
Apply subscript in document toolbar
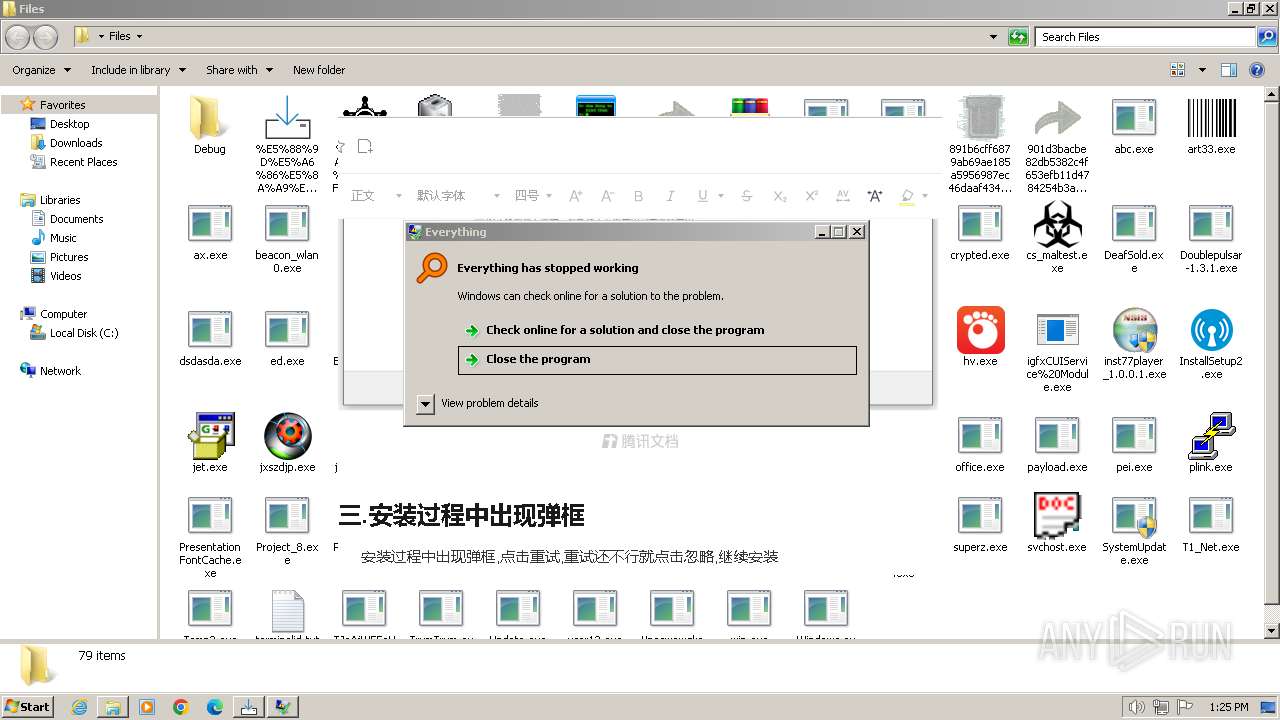coord(780,196)
